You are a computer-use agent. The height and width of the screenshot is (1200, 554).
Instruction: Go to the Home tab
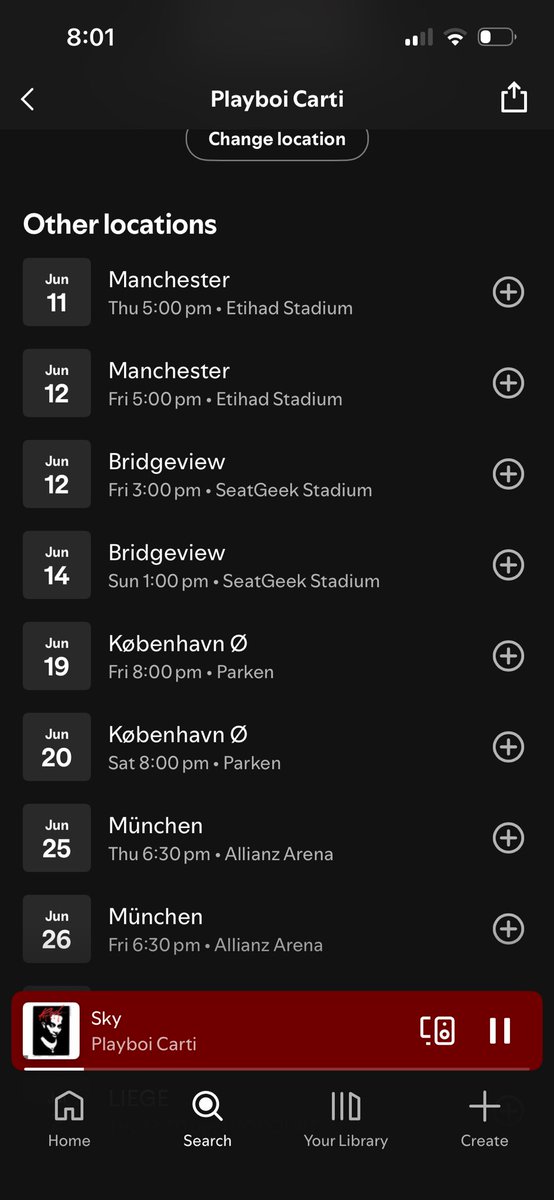pyautogui.click(x=69, y=1120)
